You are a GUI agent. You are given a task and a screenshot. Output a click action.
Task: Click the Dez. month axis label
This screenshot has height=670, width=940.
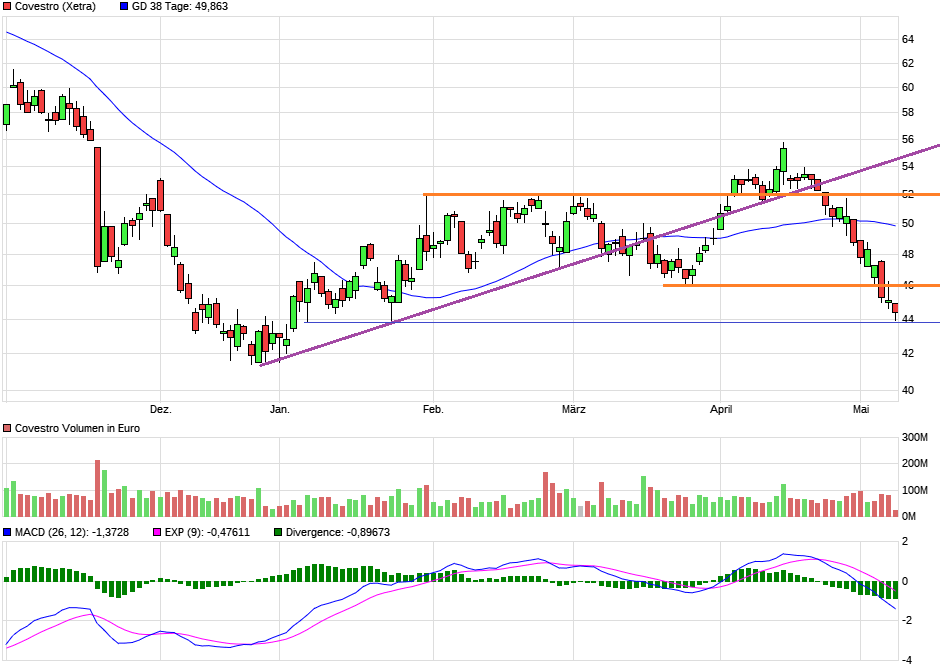161,410
